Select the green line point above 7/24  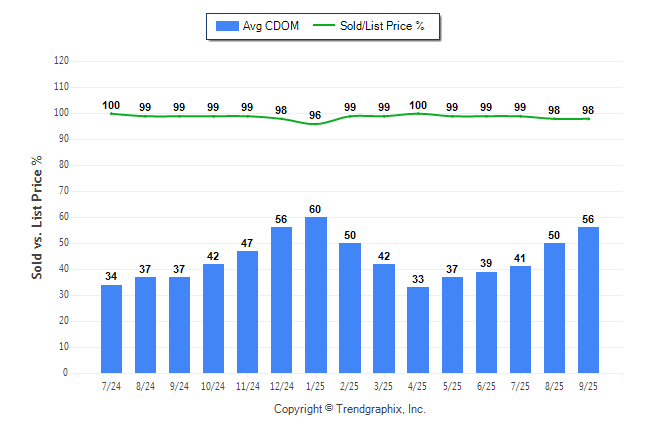[x=111, y=114]
